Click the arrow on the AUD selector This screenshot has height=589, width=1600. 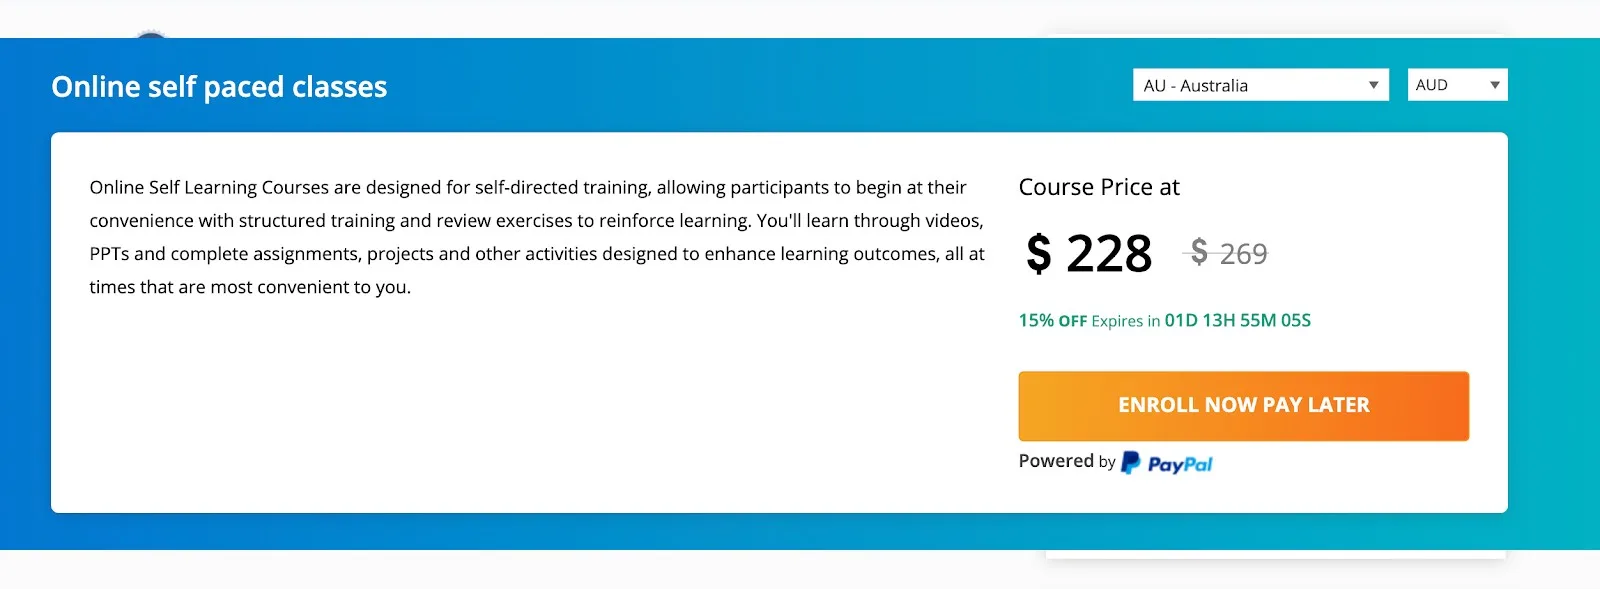click(x=1494, y=85)
